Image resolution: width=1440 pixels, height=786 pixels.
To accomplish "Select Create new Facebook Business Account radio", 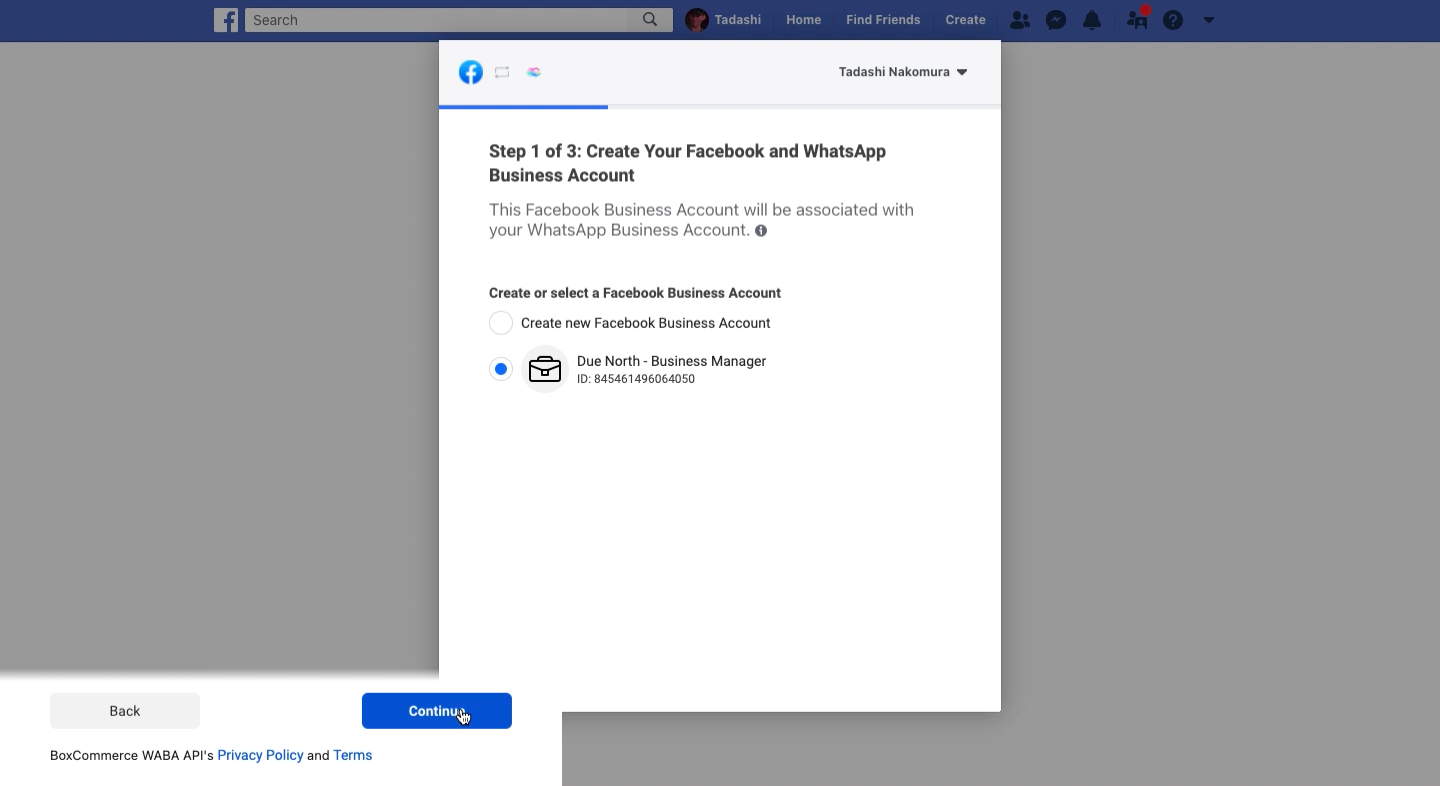I will (501, 323).
